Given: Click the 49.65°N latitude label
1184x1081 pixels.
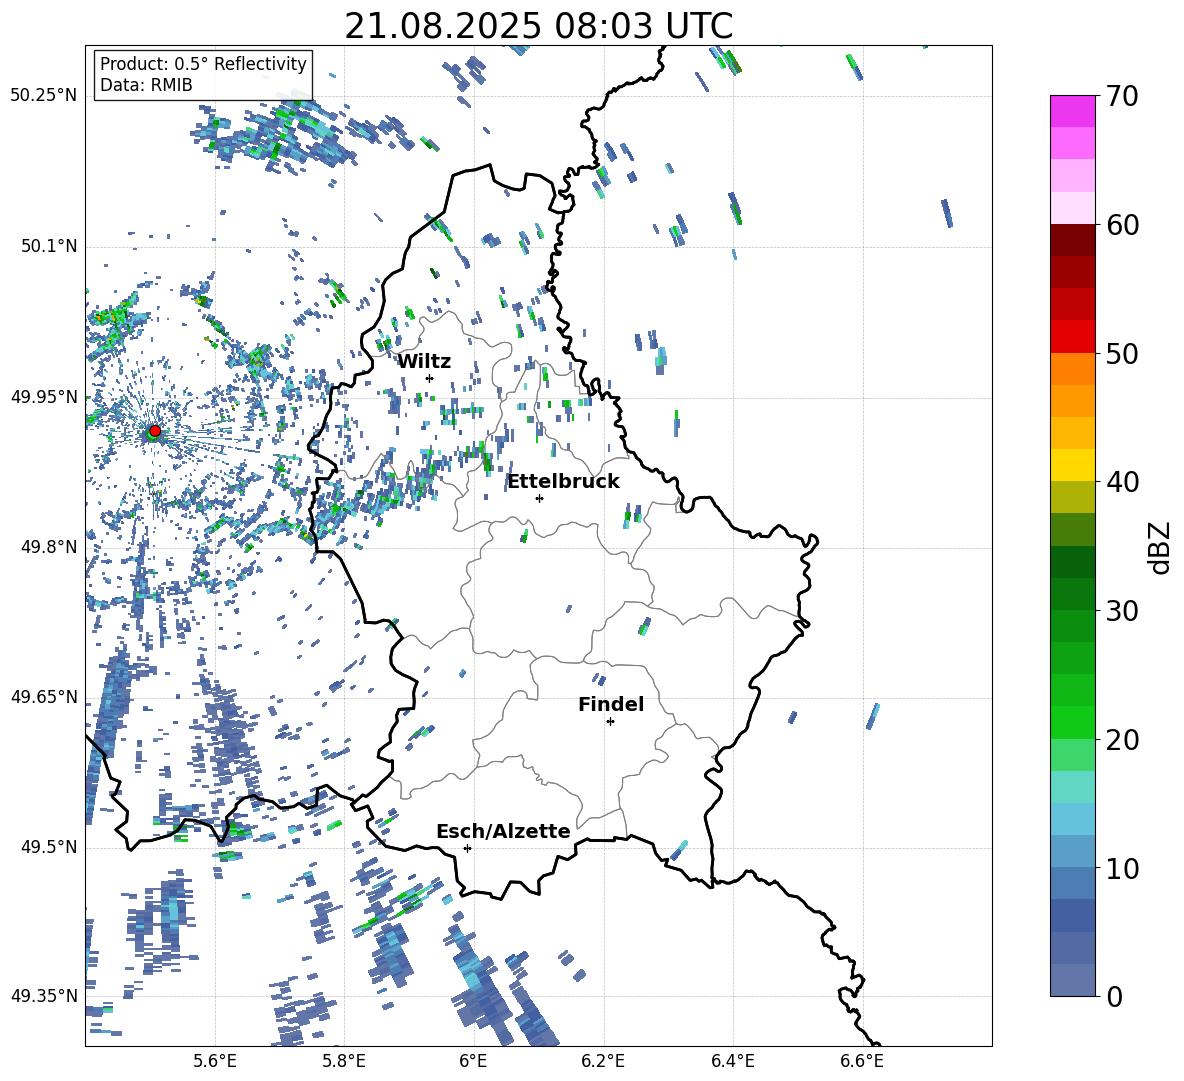Looking at the screenshot, I should [x=44, y=697].
